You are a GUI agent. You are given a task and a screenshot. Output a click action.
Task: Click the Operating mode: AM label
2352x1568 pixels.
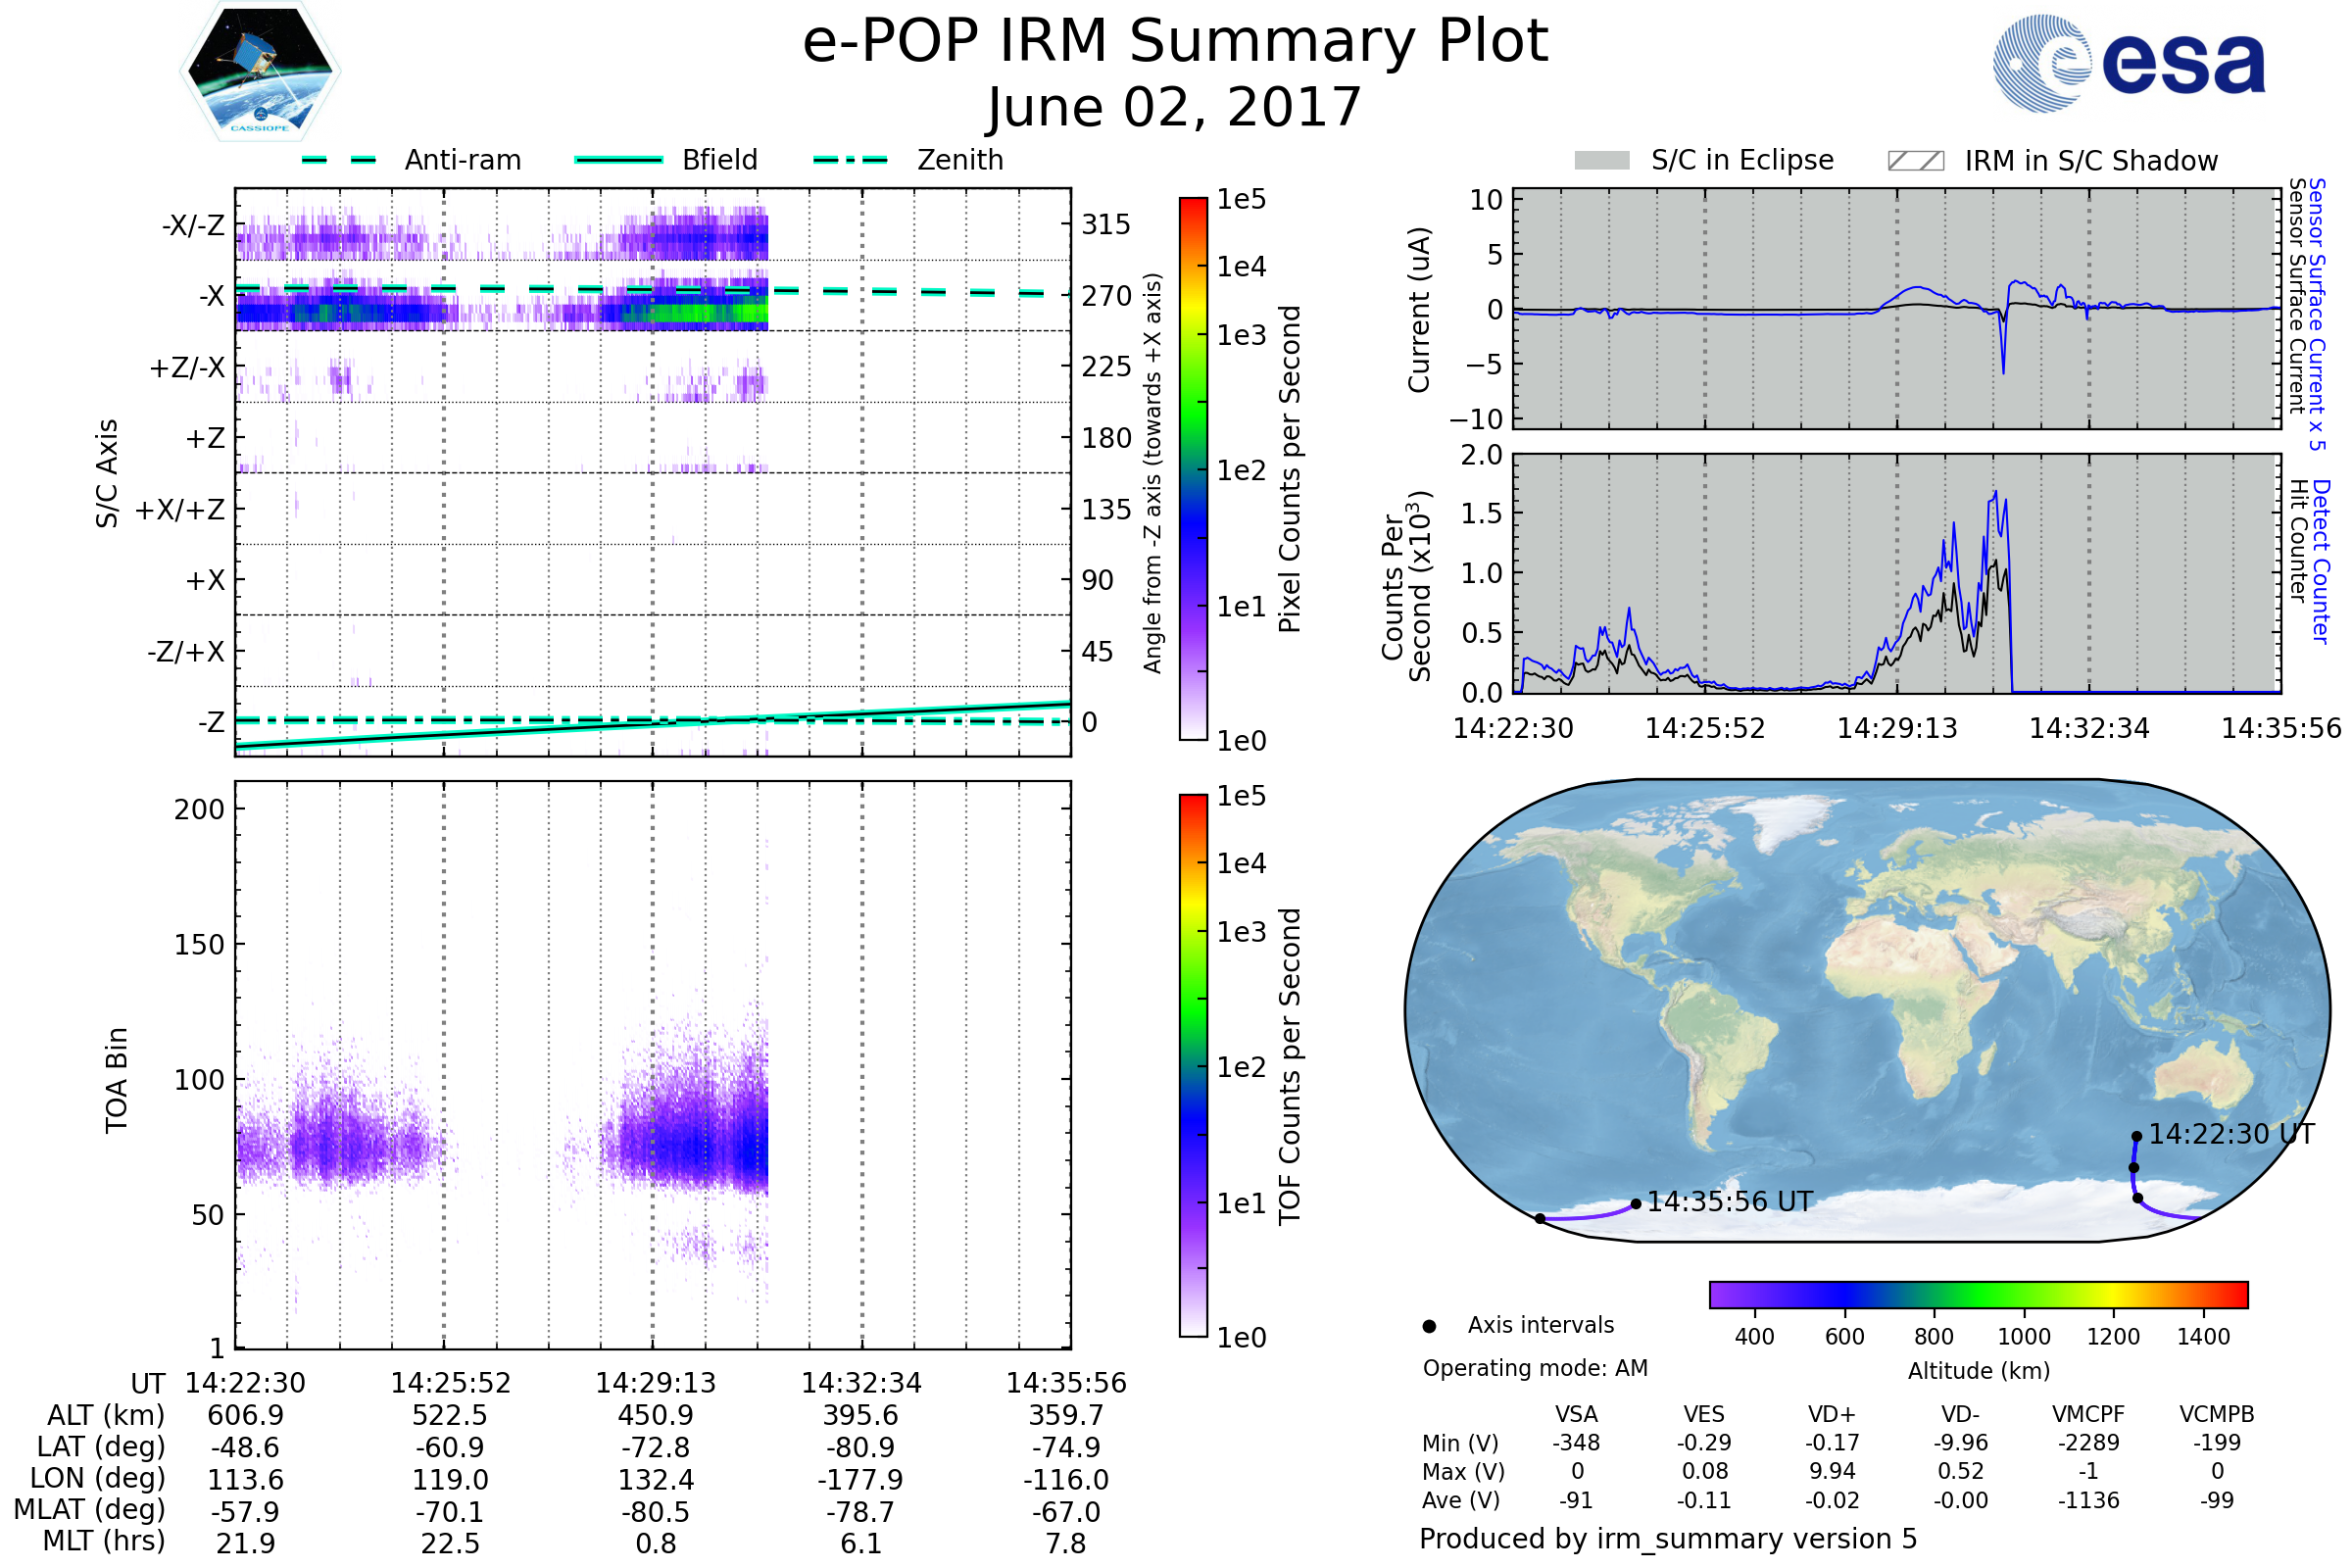(1535, 1368)
